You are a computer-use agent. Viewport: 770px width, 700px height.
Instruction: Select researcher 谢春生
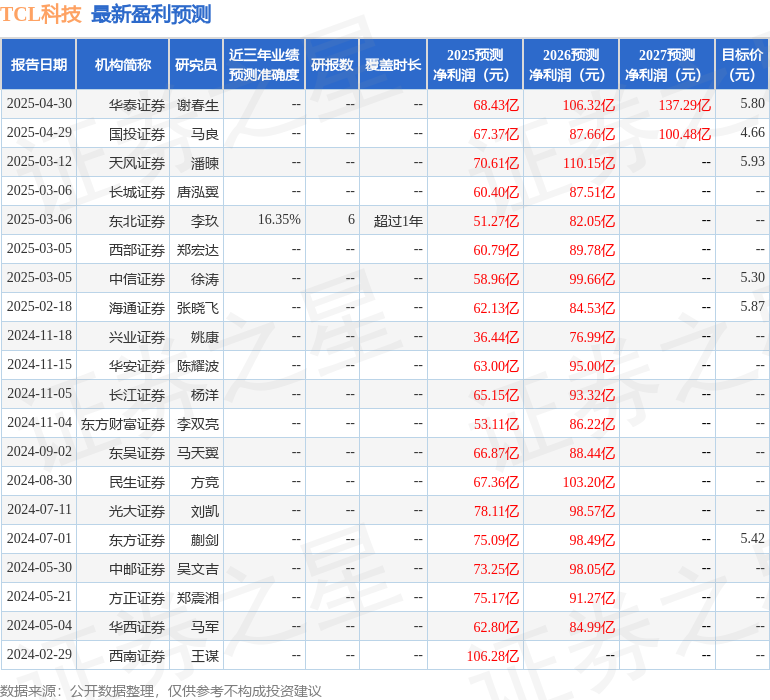(x=197, y=105)
